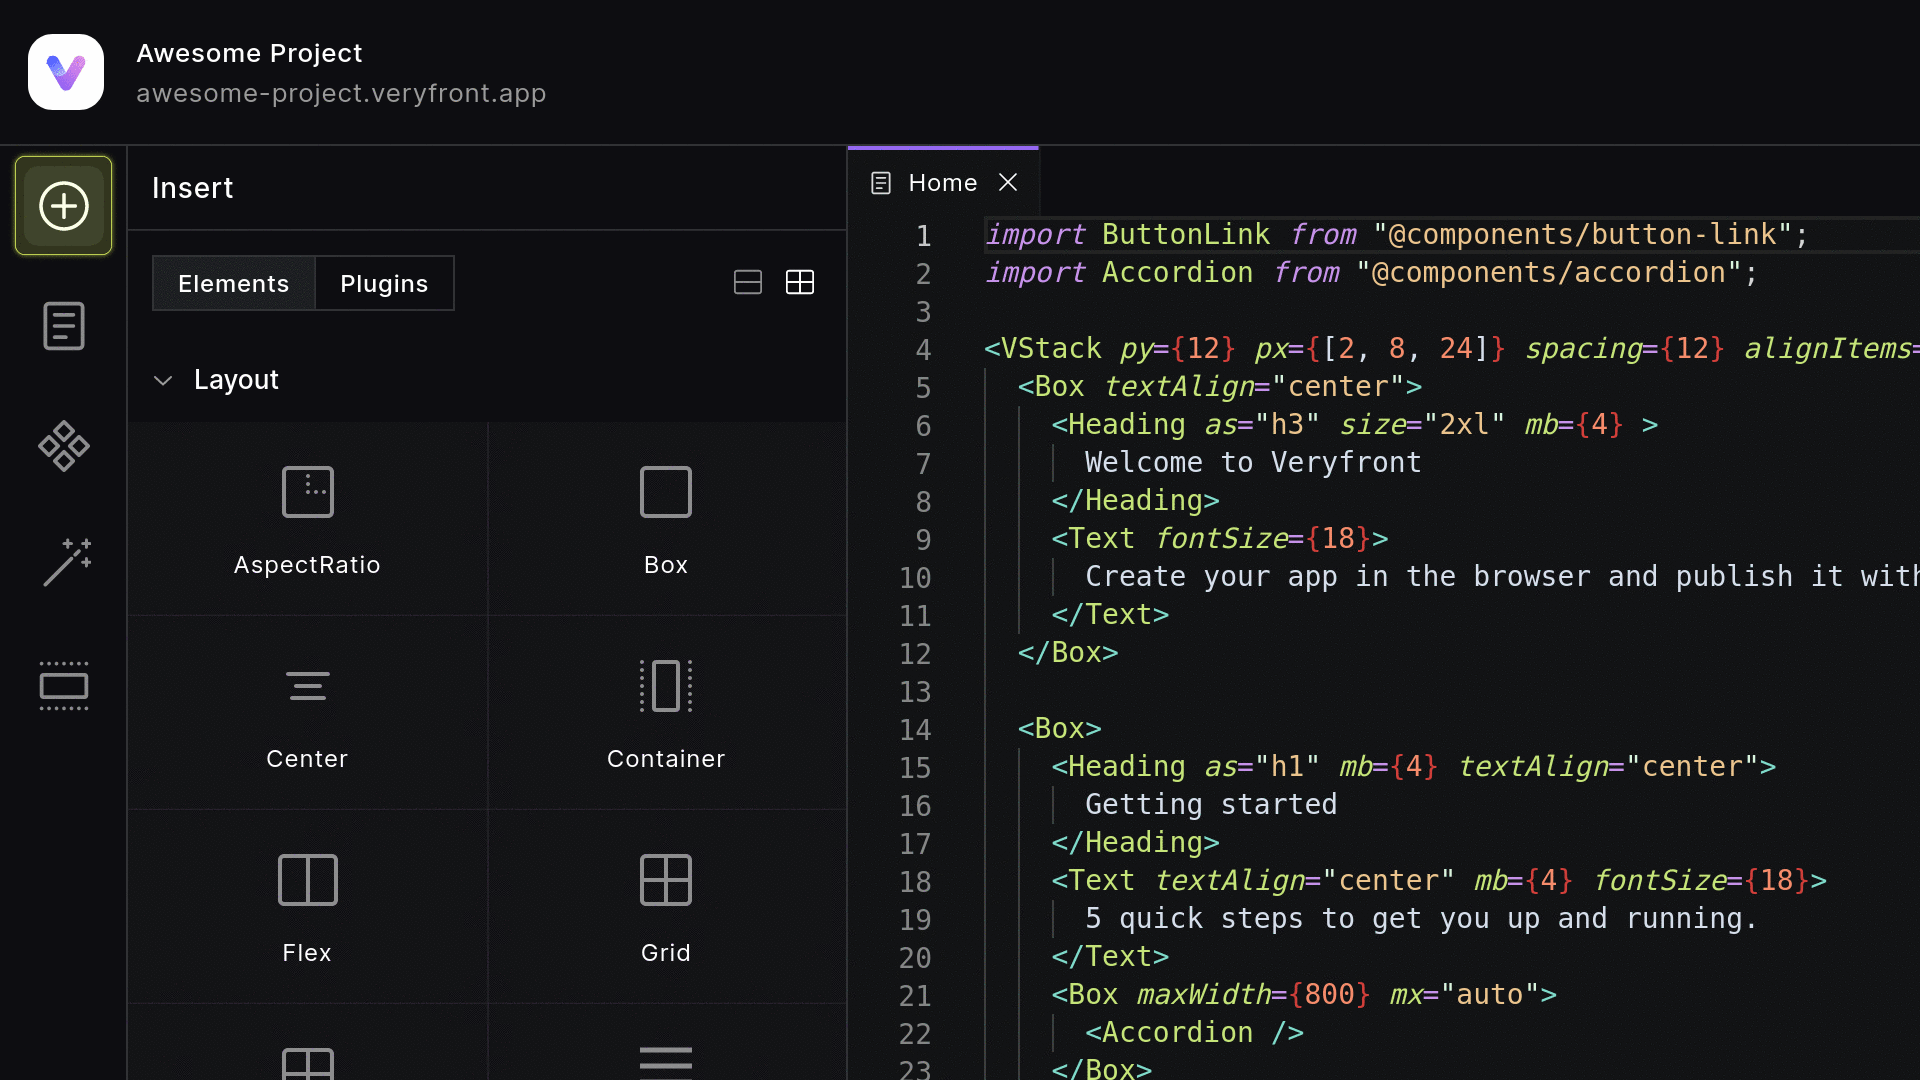Click '5 quick steps to get you' line
The height and width of the screenshot is (1080, 1920).
1421,918
